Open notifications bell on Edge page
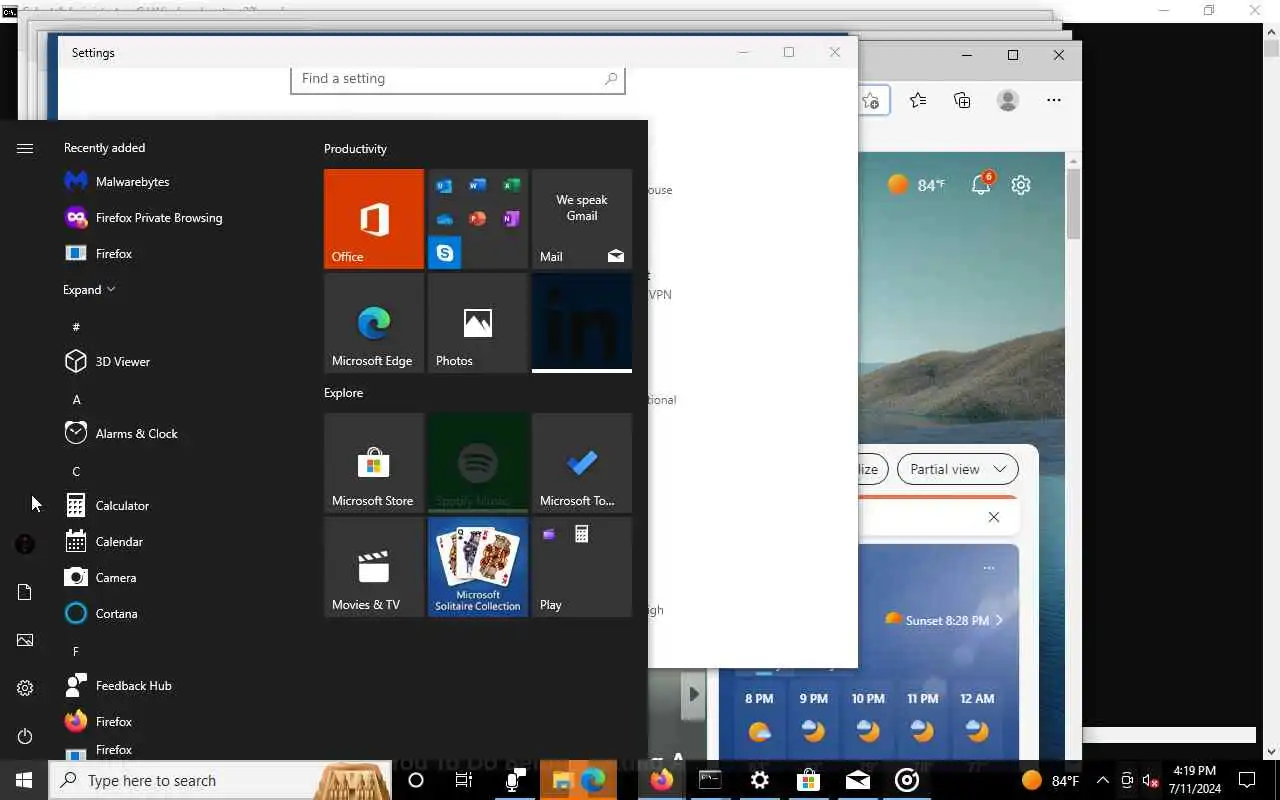1280x800 pixels. point(982,183)
